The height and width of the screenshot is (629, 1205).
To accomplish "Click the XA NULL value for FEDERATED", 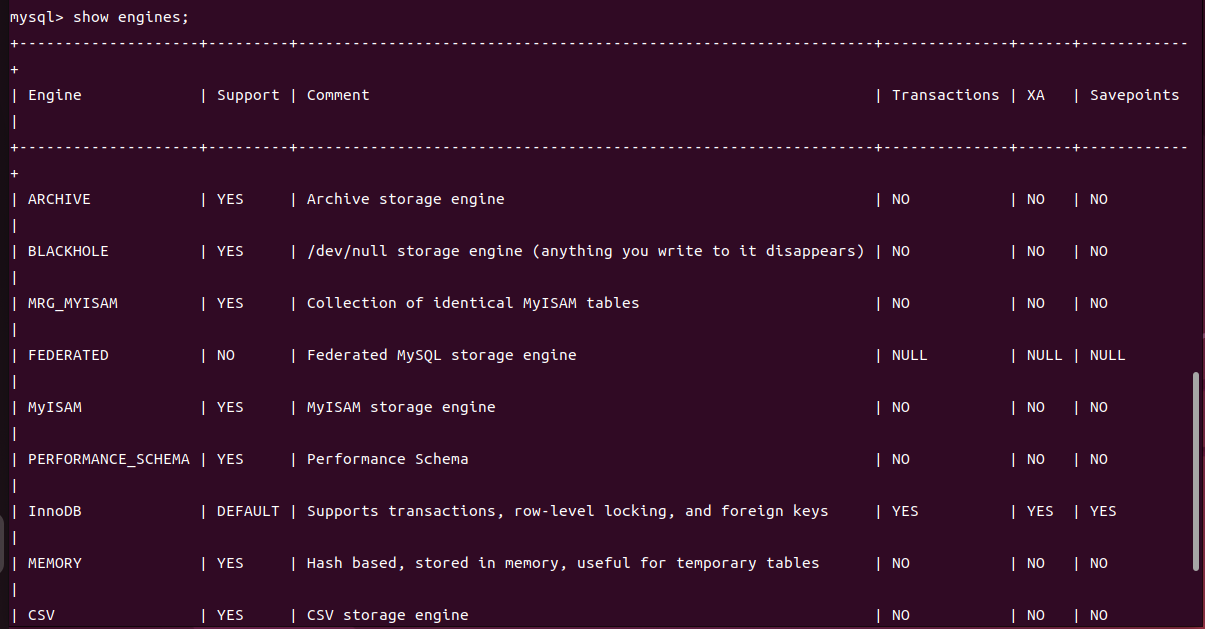I will coord(1045,355).
